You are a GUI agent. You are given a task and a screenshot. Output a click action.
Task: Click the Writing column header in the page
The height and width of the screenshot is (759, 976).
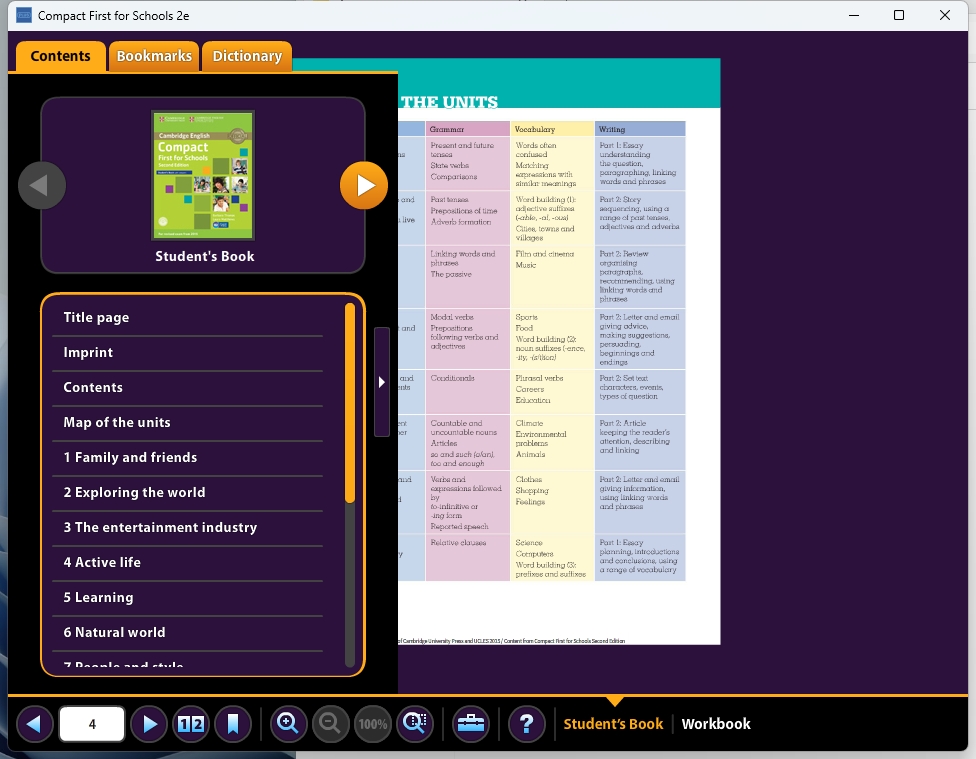point(640,129)
